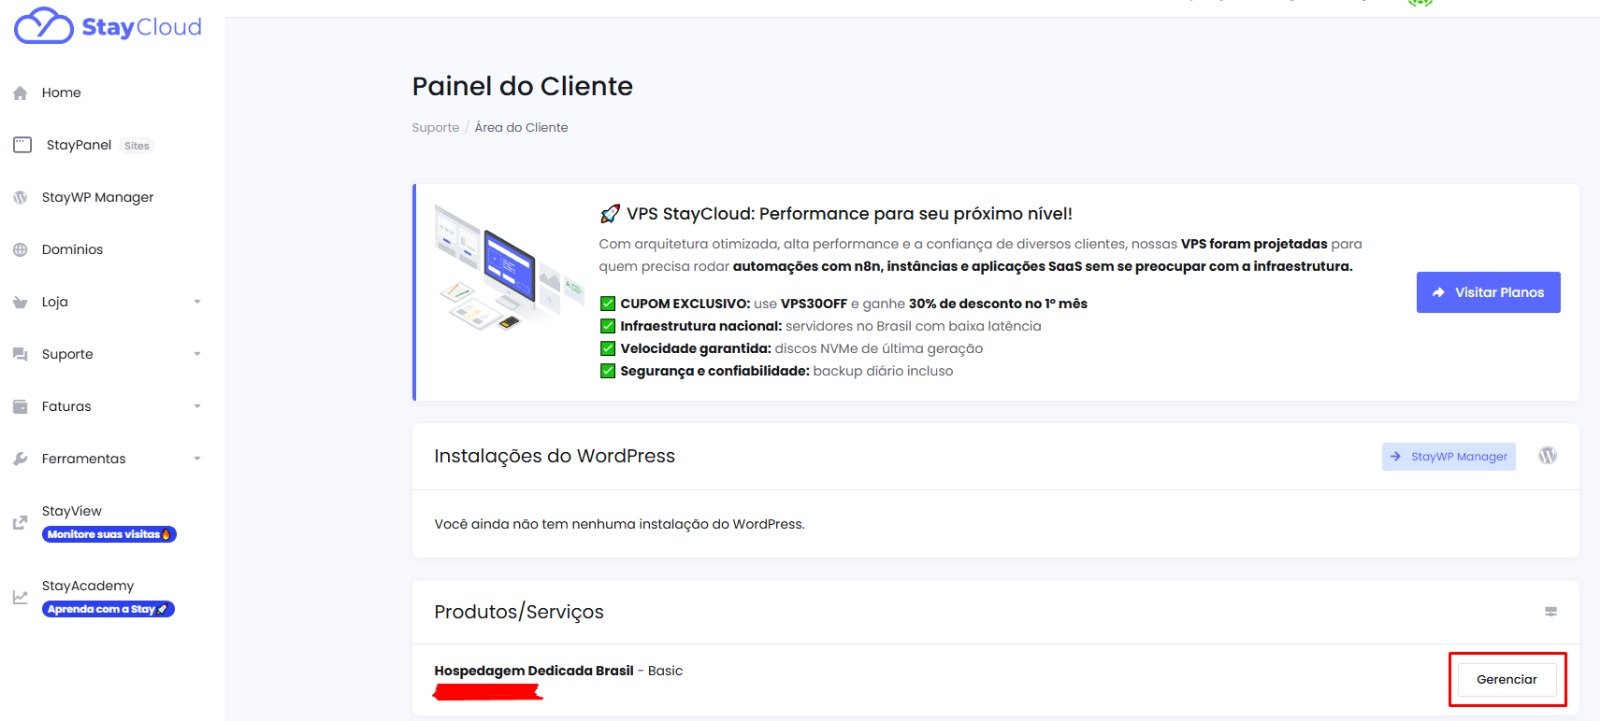Image resolution: width=1600 pixels, height=721 pixels.
Task: Expand the Loja menu arrow
Action: [197, 302]
